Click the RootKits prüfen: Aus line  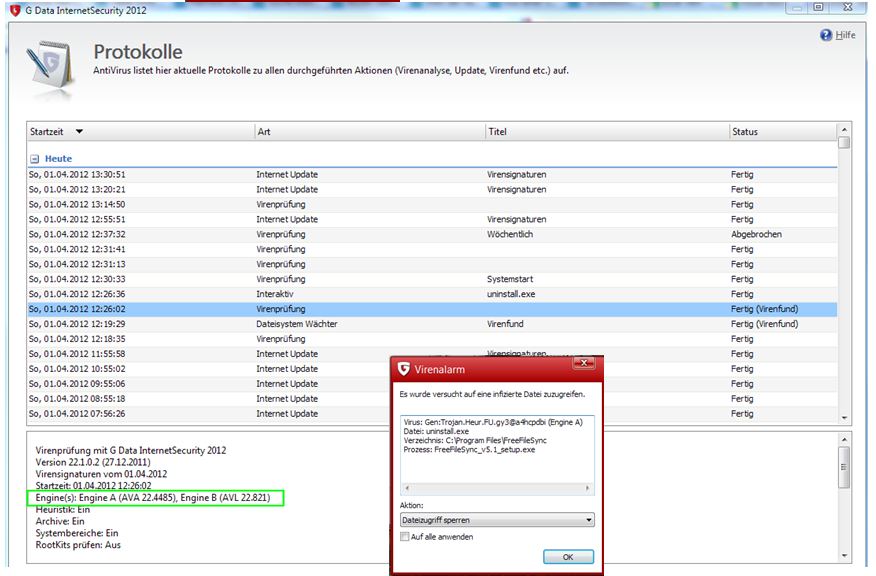(x=78, y=545)
